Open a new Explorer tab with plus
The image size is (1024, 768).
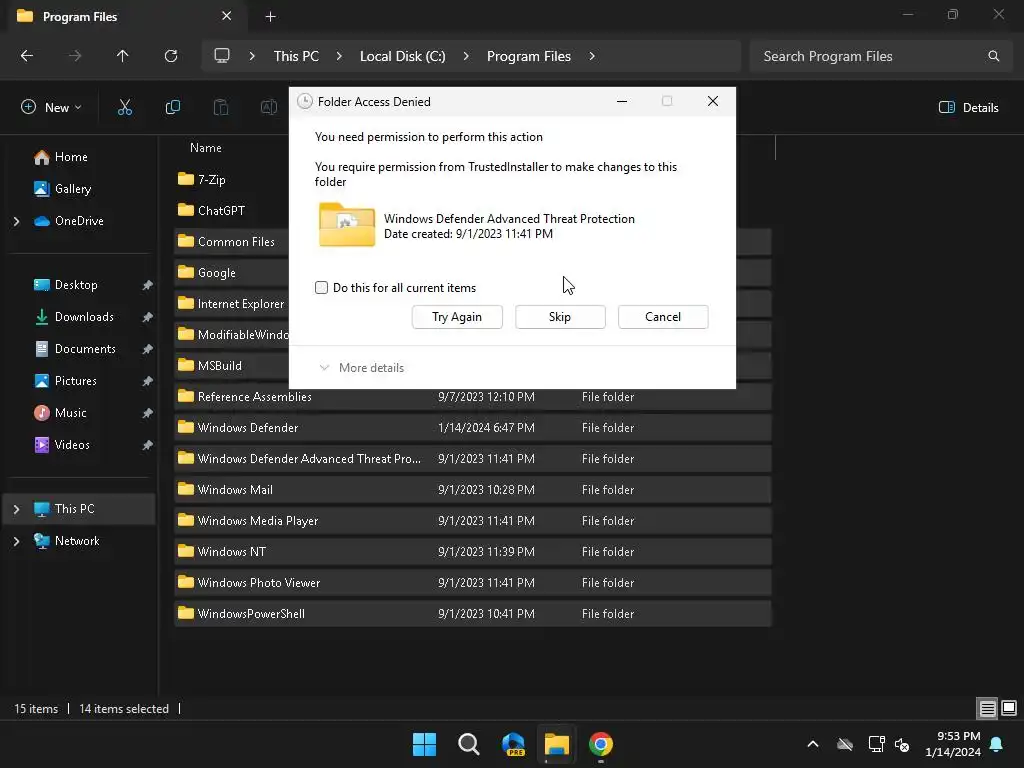pyautogui.click(x=270, y=16)
